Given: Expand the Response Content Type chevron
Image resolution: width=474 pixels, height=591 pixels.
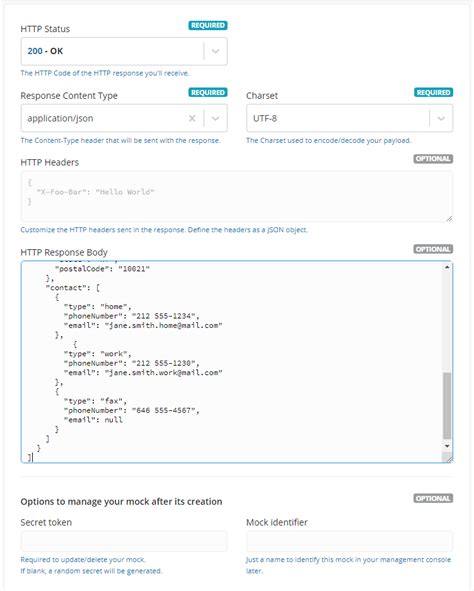Looking at the screenshot, I should 216,118.
